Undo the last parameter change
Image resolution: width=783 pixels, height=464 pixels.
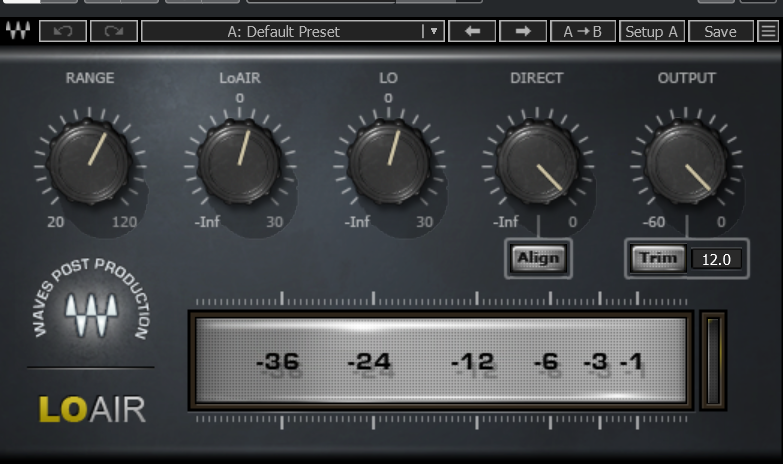(63, 31)
